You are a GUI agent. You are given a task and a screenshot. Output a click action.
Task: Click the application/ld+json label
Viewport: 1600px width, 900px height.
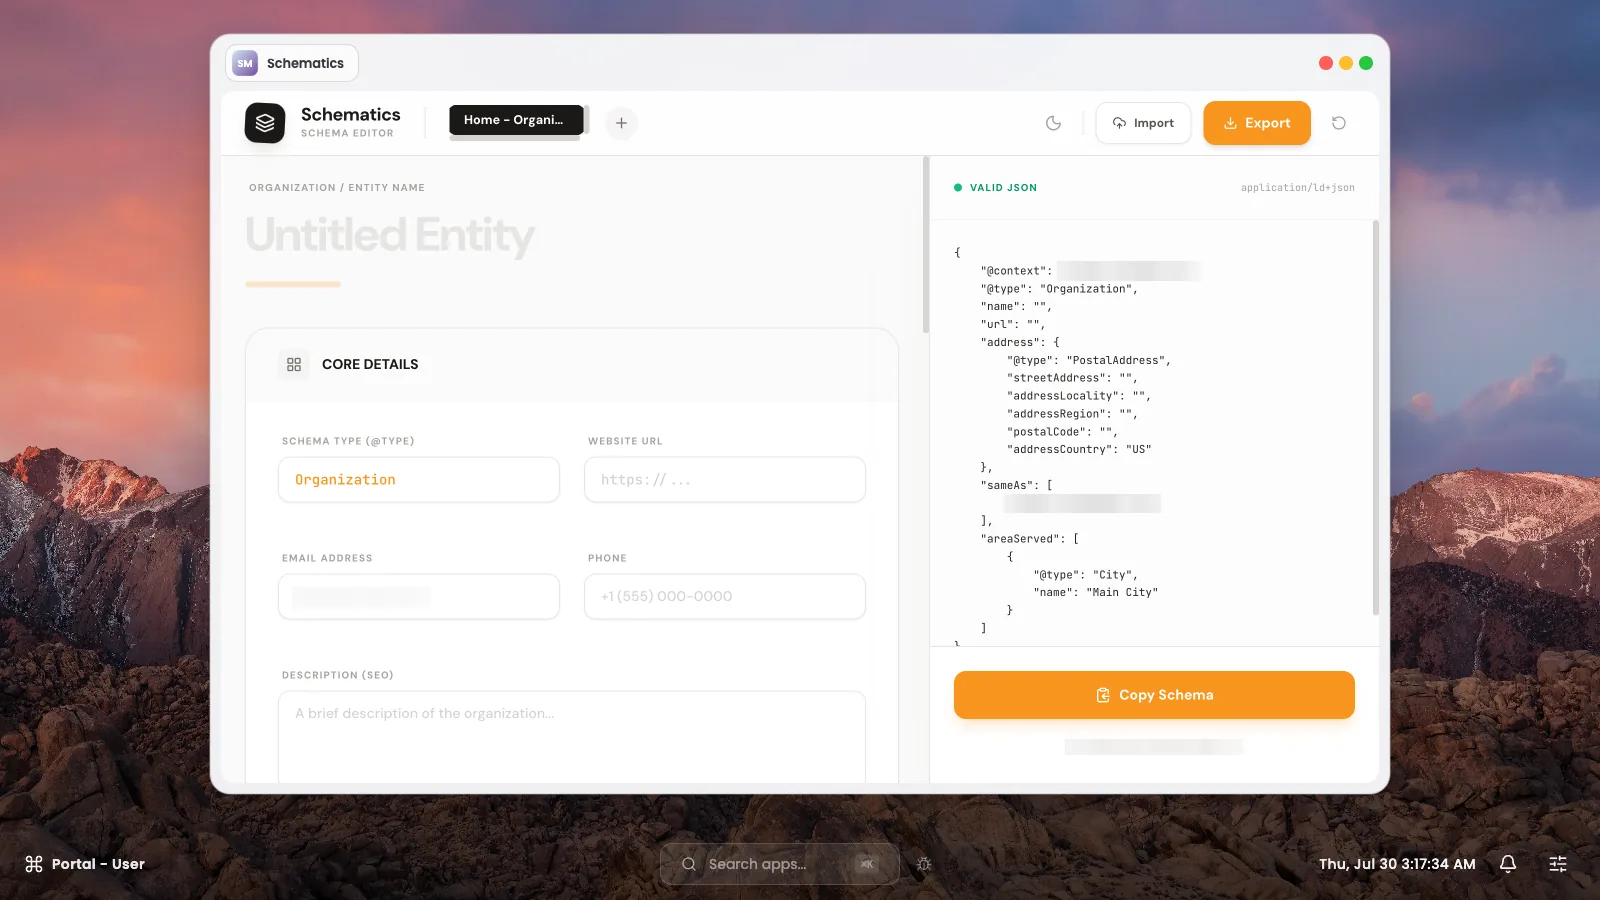1298,188
